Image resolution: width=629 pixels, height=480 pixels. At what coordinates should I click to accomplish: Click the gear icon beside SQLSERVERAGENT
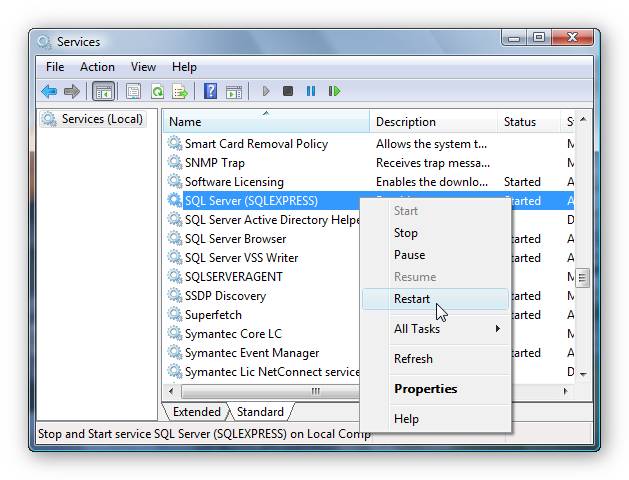click(x=174, y=276)
